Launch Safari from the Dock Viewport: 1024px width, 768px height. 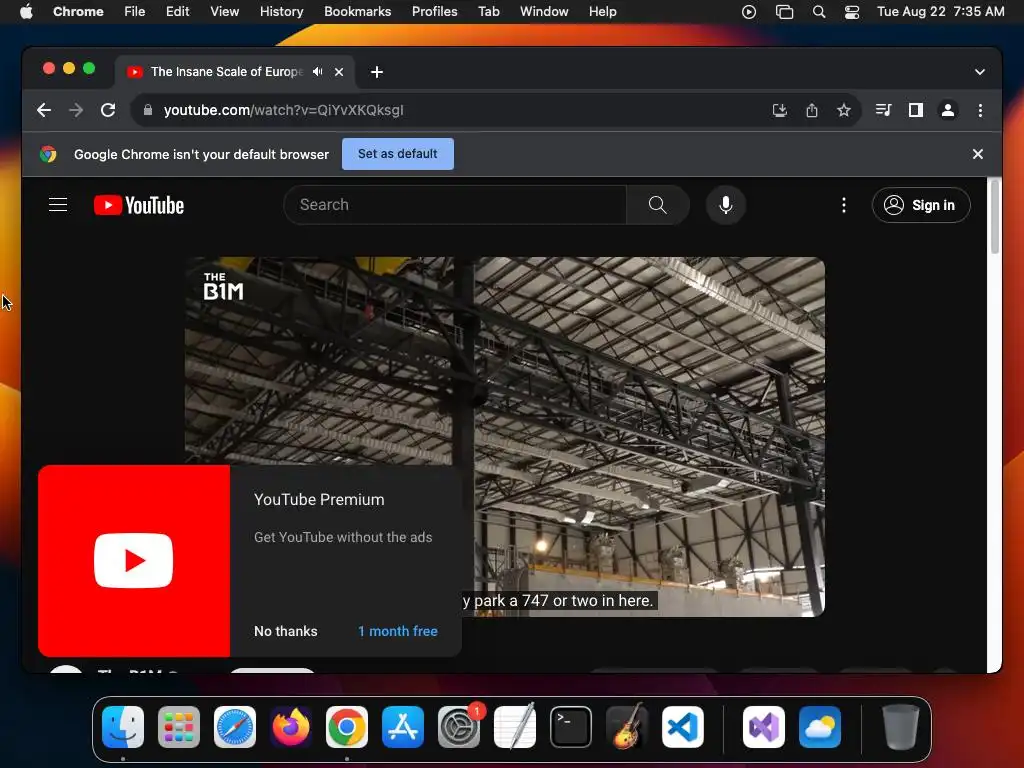[235, 727]
